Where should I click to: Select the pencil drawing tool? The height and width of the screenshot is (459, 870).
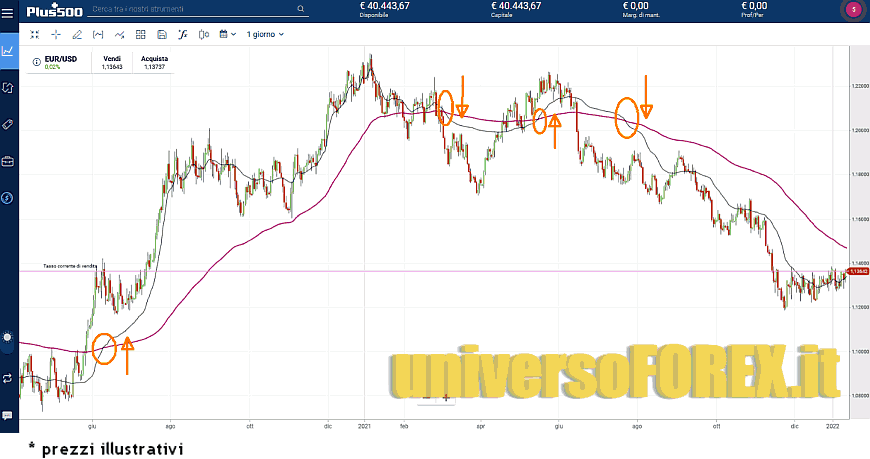click(x=77, y=34)
